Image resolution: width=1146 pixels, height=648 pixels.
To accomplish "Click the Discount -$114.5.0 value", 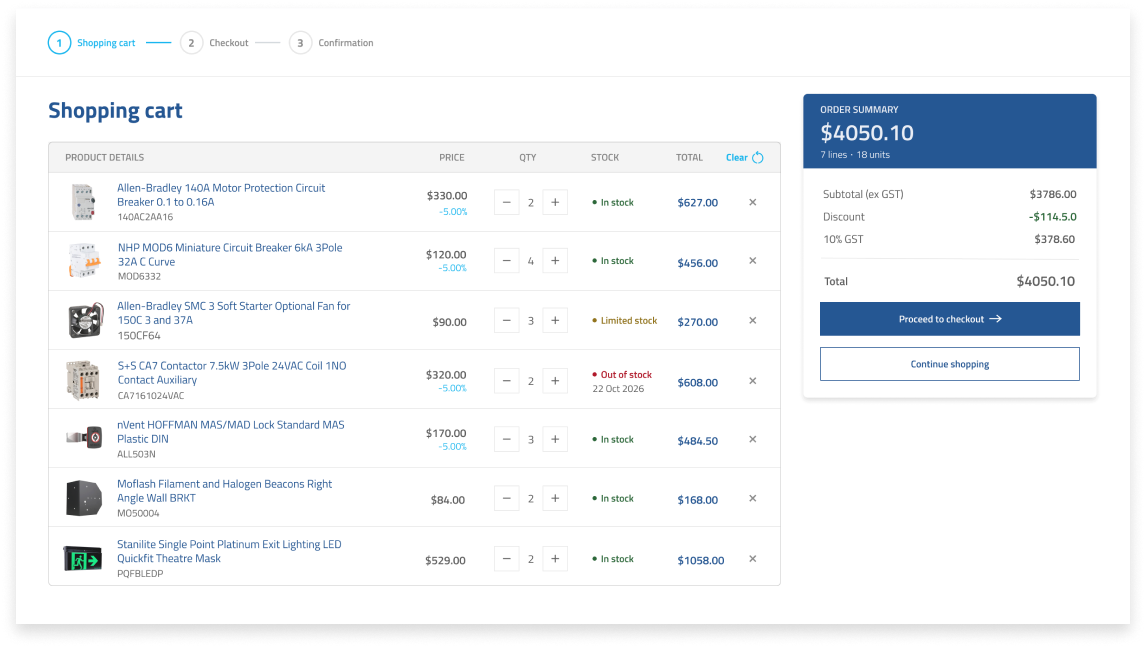I will pos(1052,217).
